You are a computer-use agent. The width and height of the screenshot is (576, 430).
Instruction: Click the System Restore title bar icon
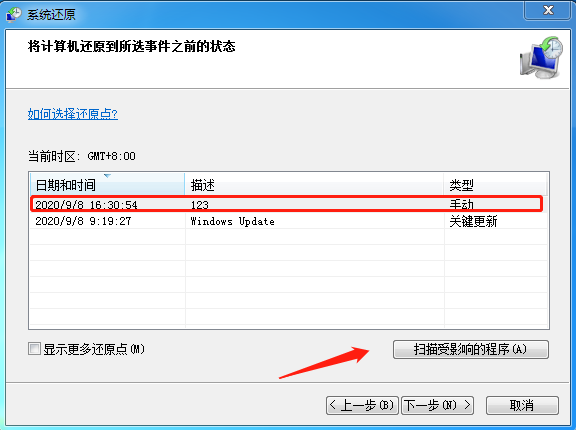[x=14, y=15]
